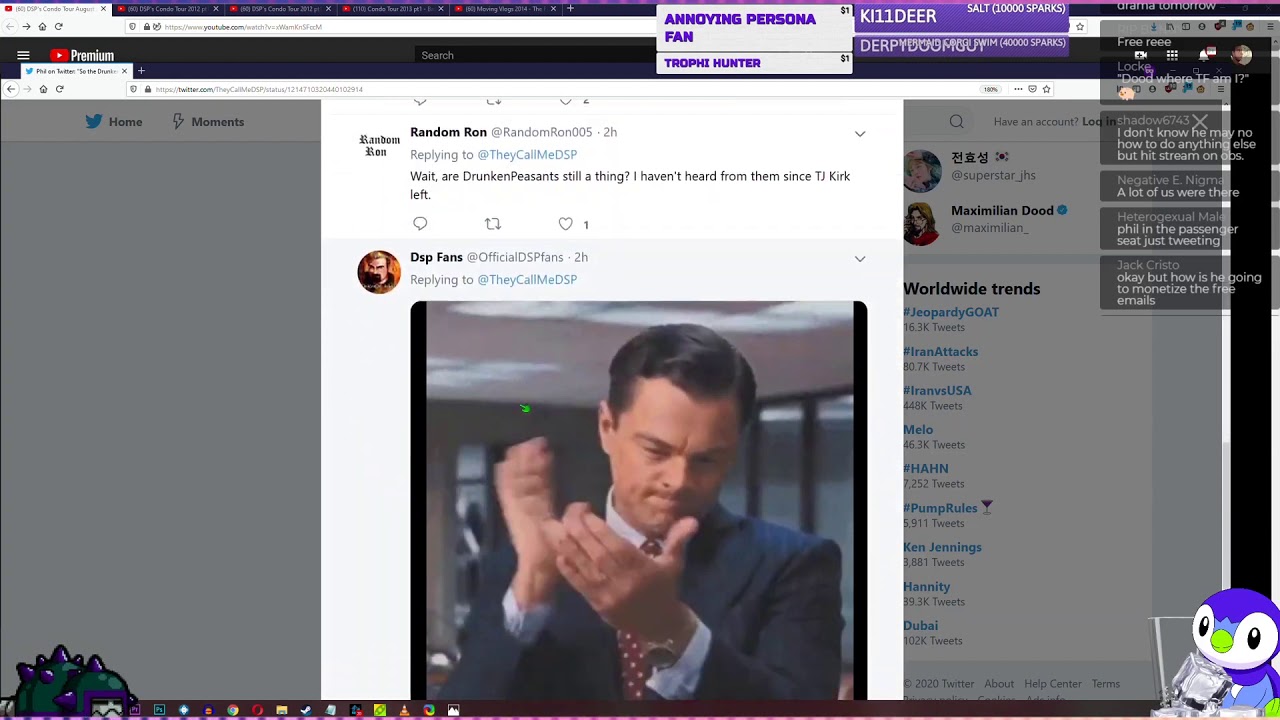Expand options menu on Dsp Fans tweet
The width and height of the screenshot is (1280, 720).
pos(860,258)
